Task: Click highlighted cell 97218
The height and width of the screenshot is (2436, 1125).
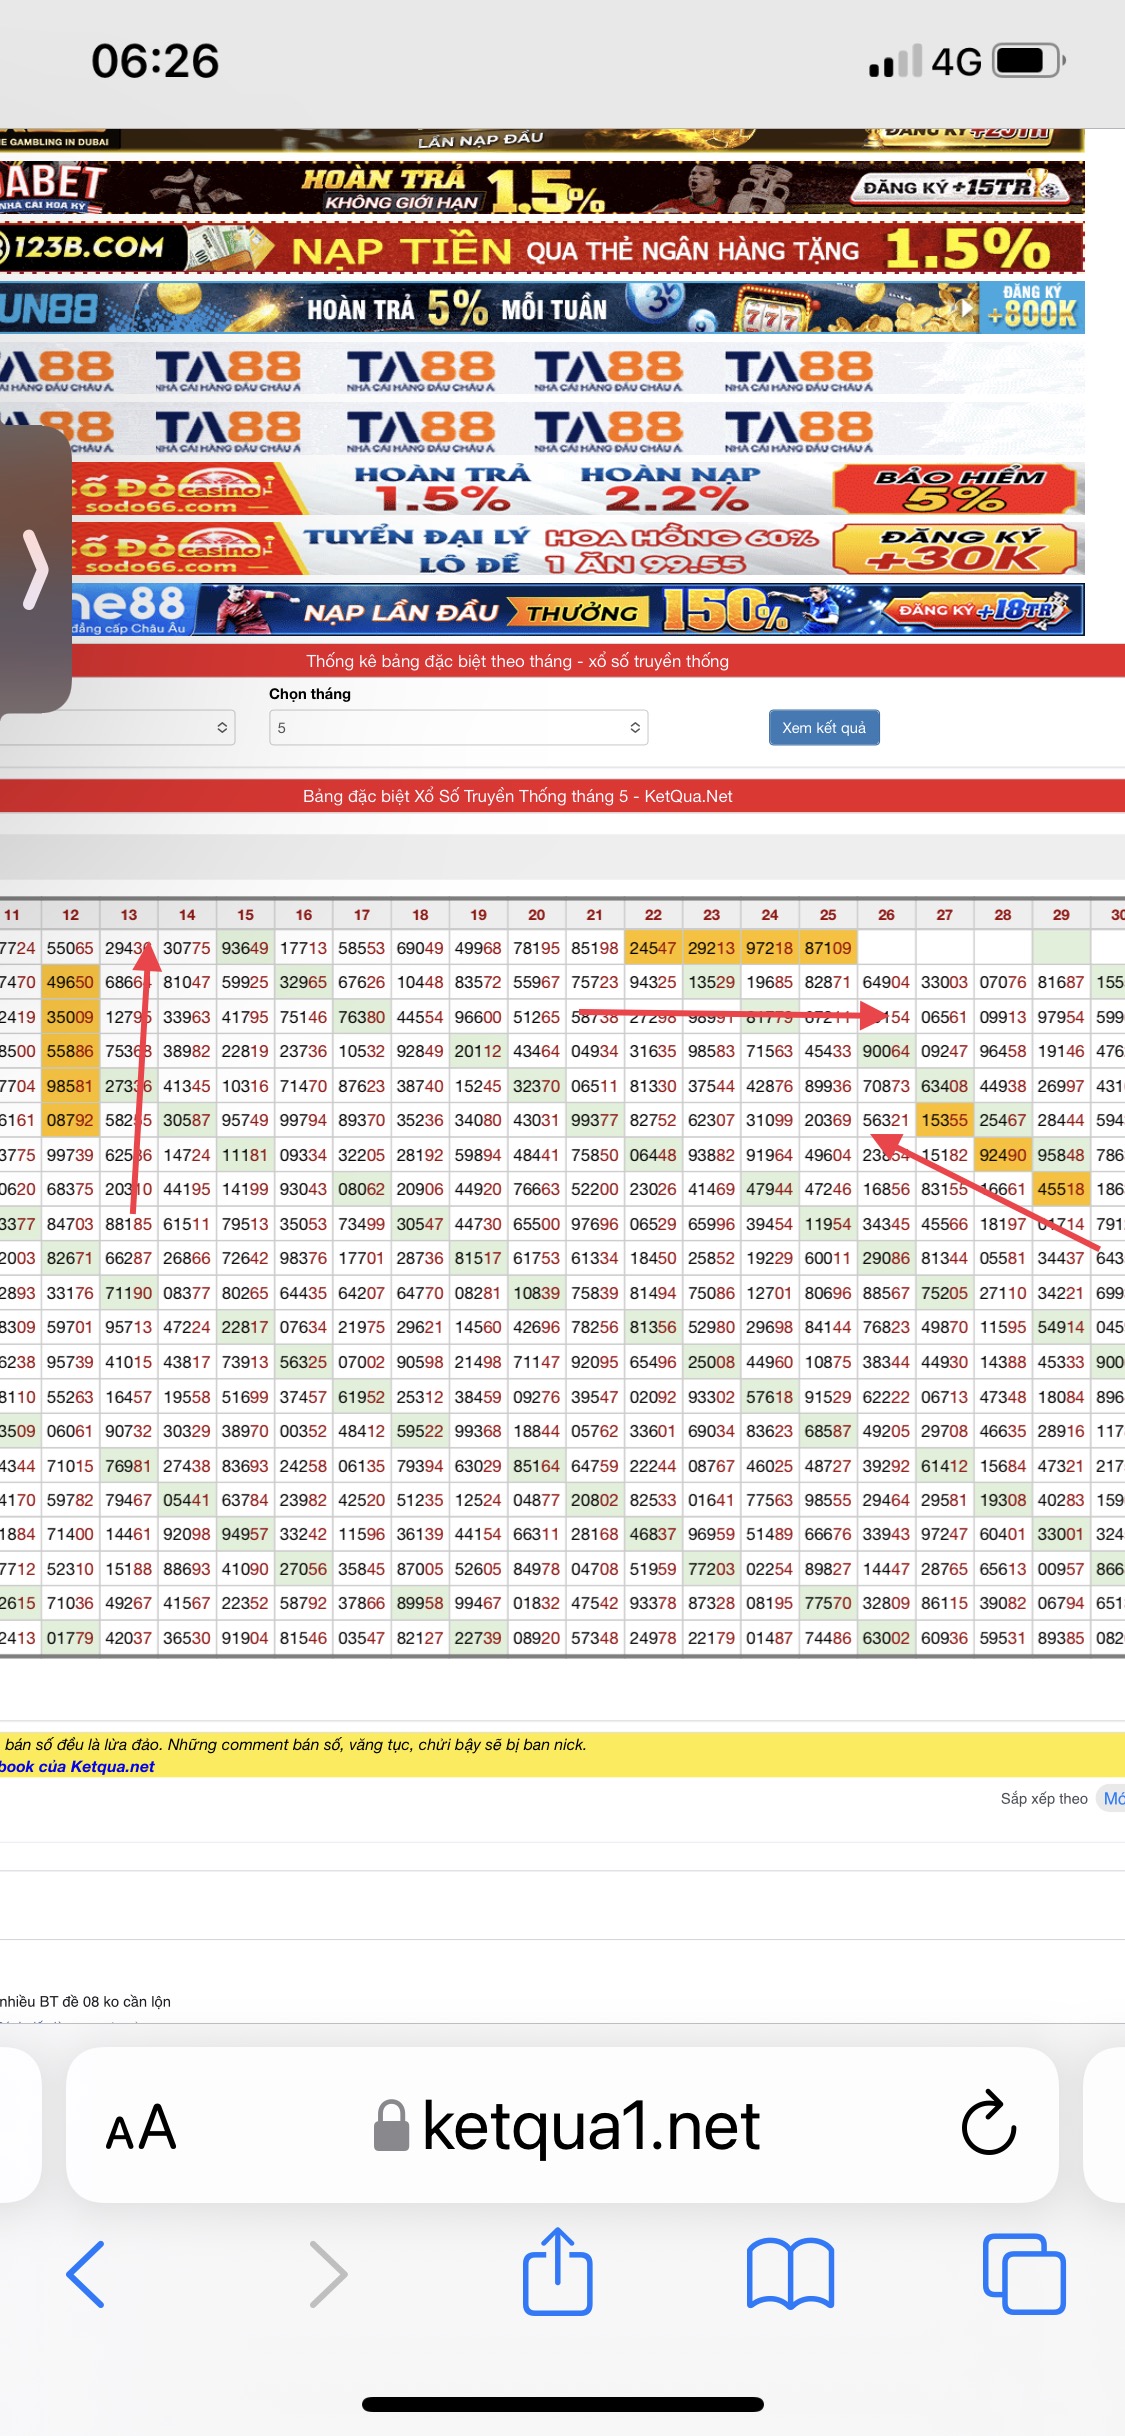Action: click(770, 948)
